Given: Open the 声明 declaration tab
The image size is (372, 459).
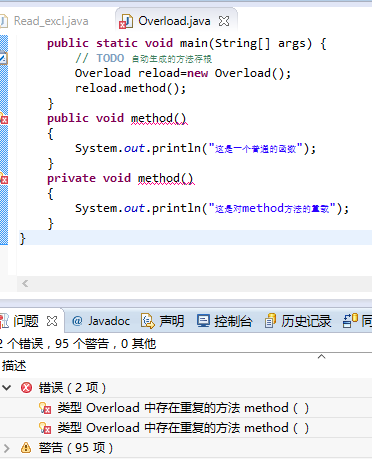Looking at the screenshot, I should (x=163, y=321).
